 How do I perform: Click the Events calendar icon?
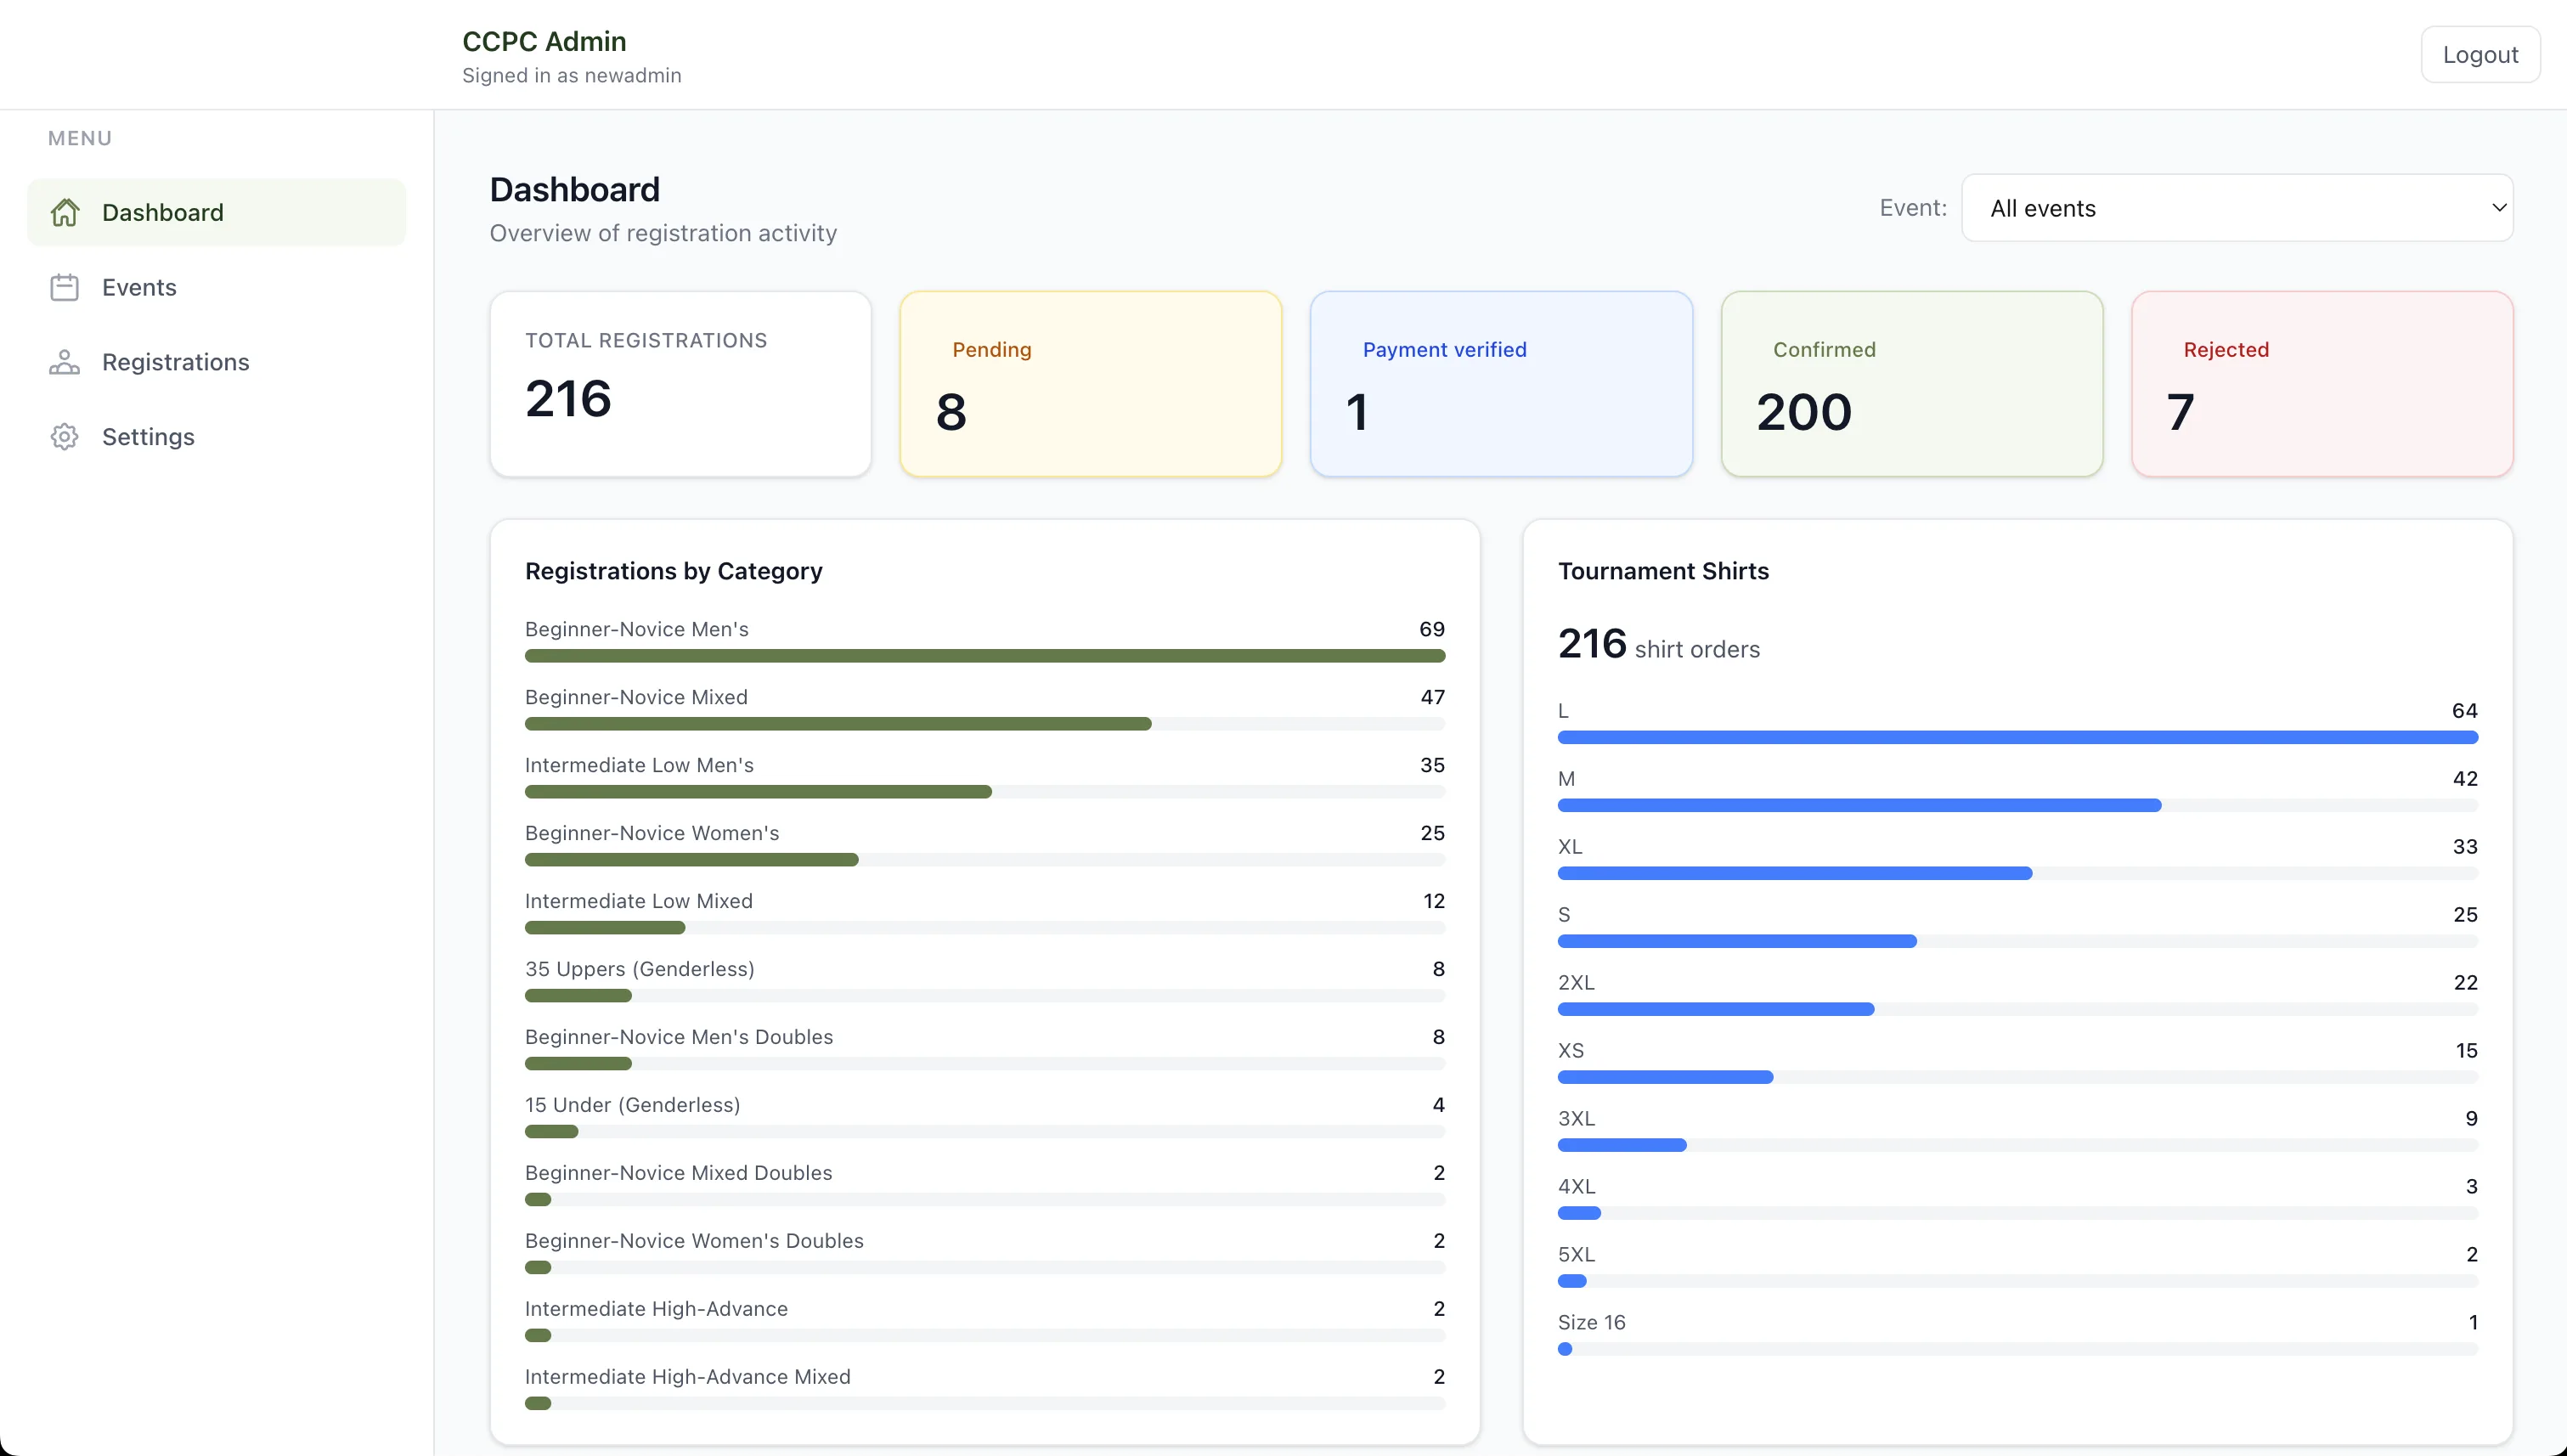[x=65, y=287]
